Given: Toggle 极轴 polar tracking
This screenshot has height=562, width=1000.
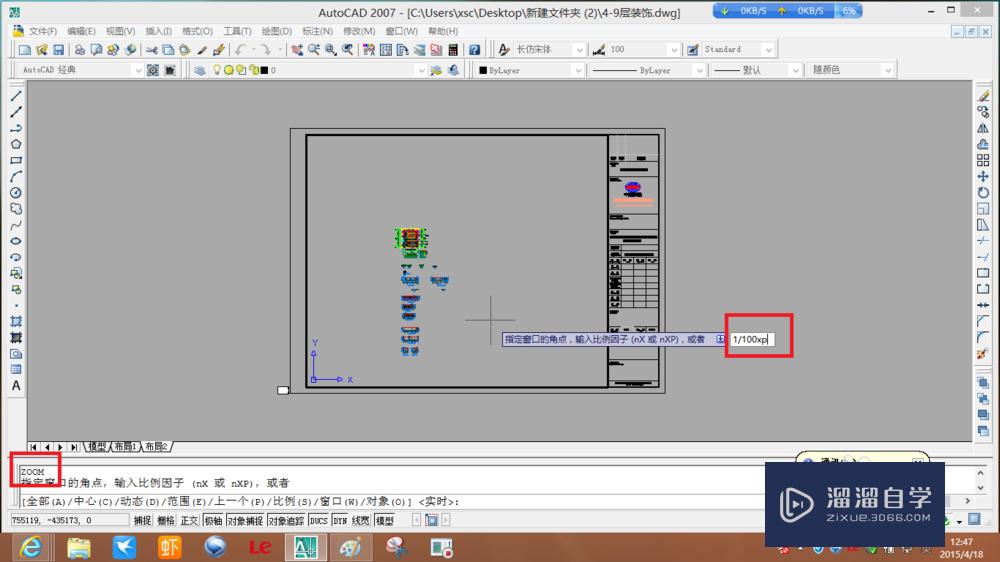Looking at the screenshot, I should pos(213,521).
